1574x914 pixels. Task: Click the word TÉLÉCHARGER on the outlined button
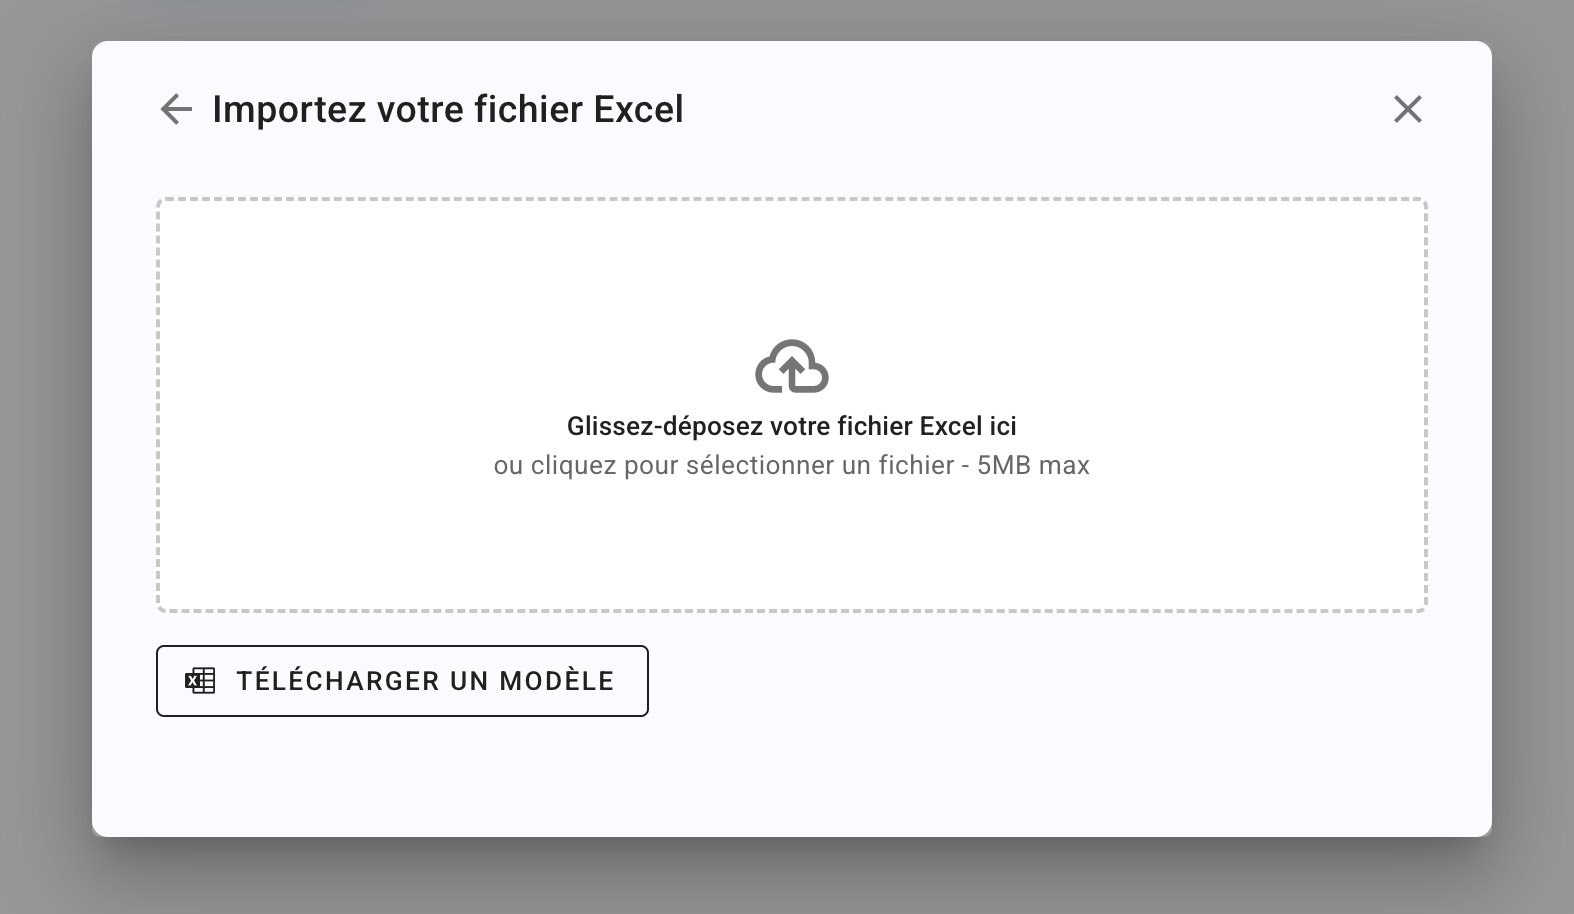[338, 681]
